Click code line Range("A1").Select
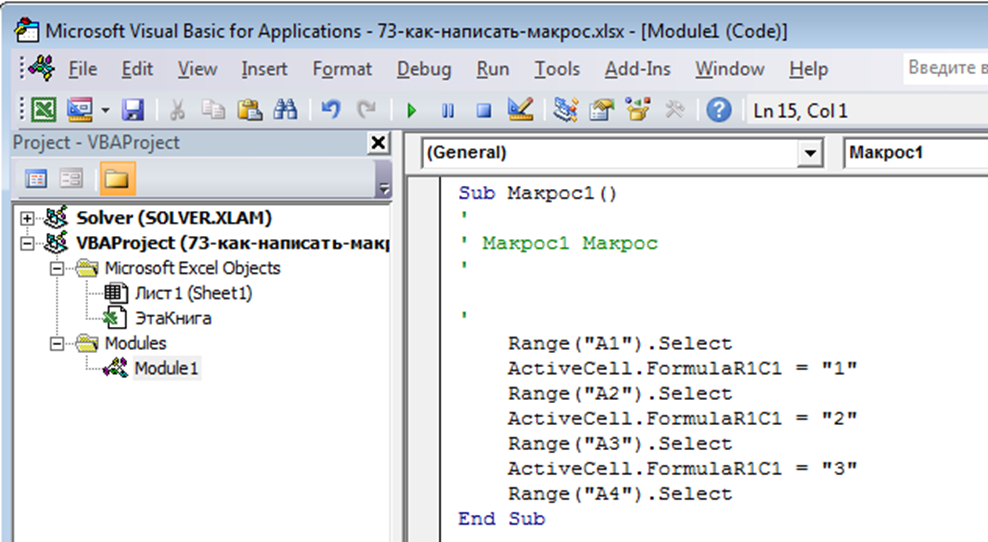Image resolution: width=988 pixels, height=542 pixels. (x=620, y=343)
